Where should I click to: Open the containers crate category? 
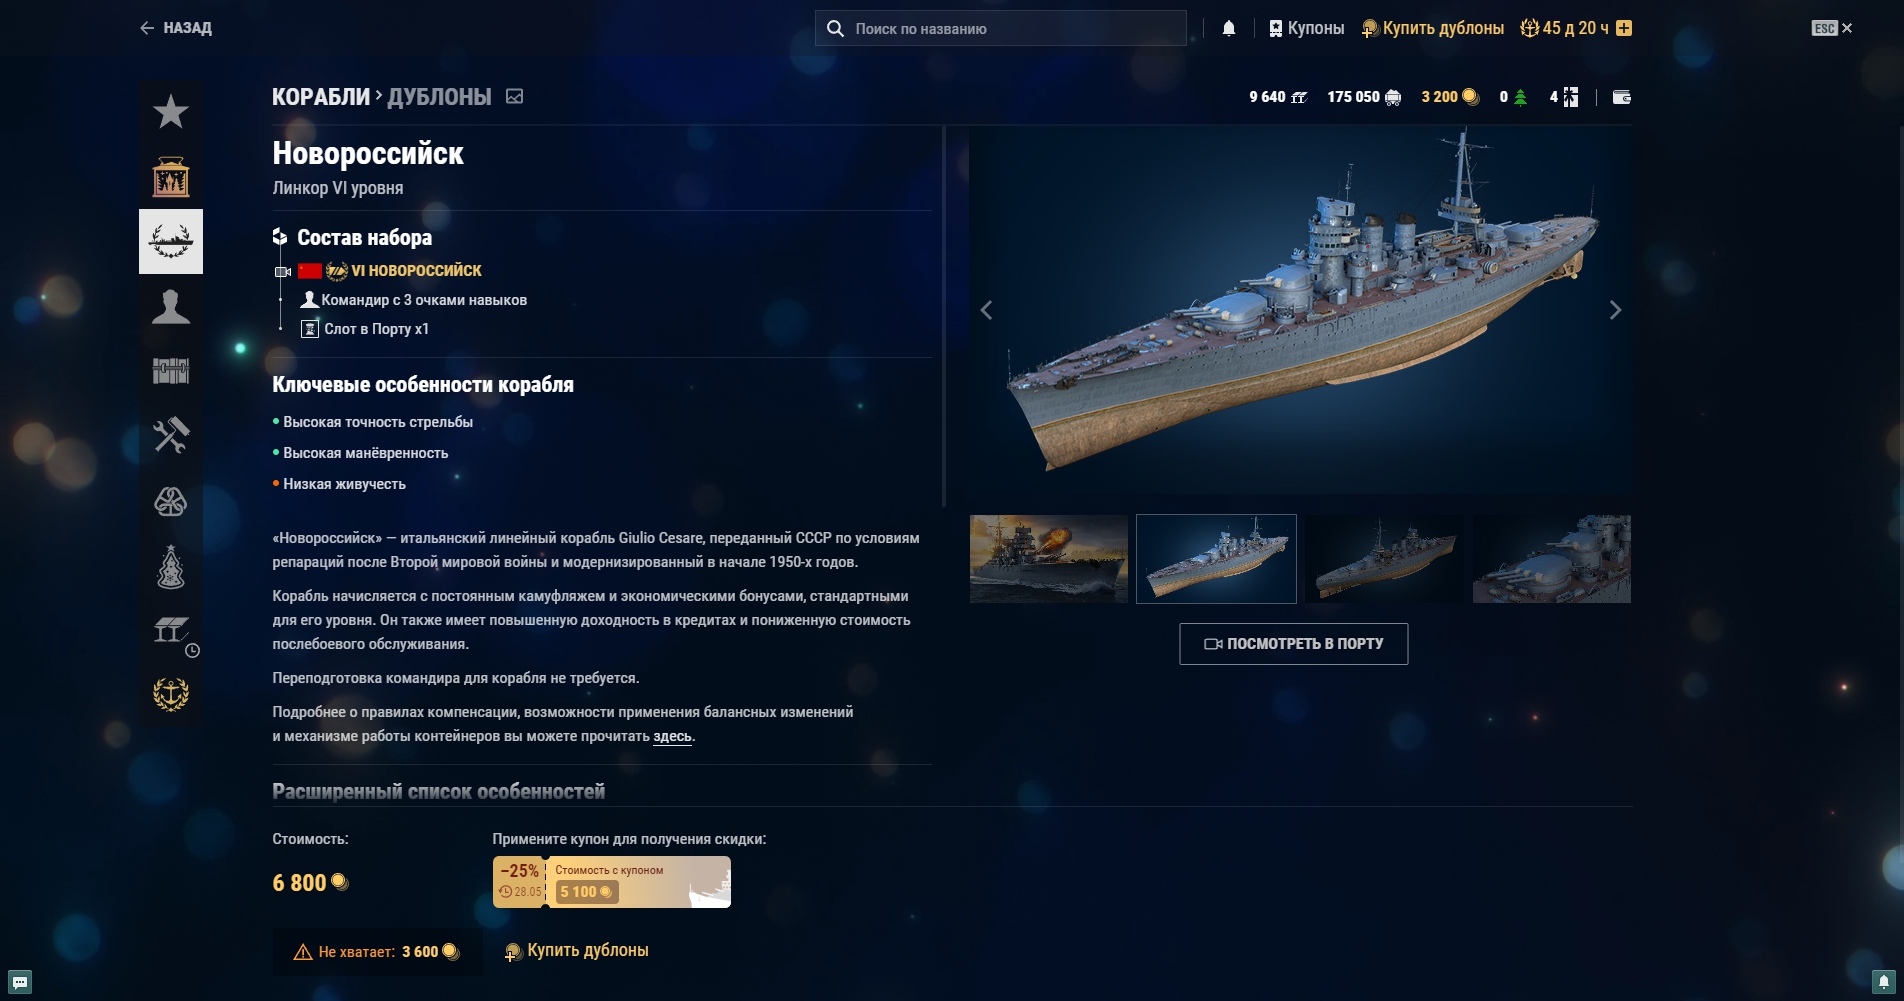[x=171, y=371]
